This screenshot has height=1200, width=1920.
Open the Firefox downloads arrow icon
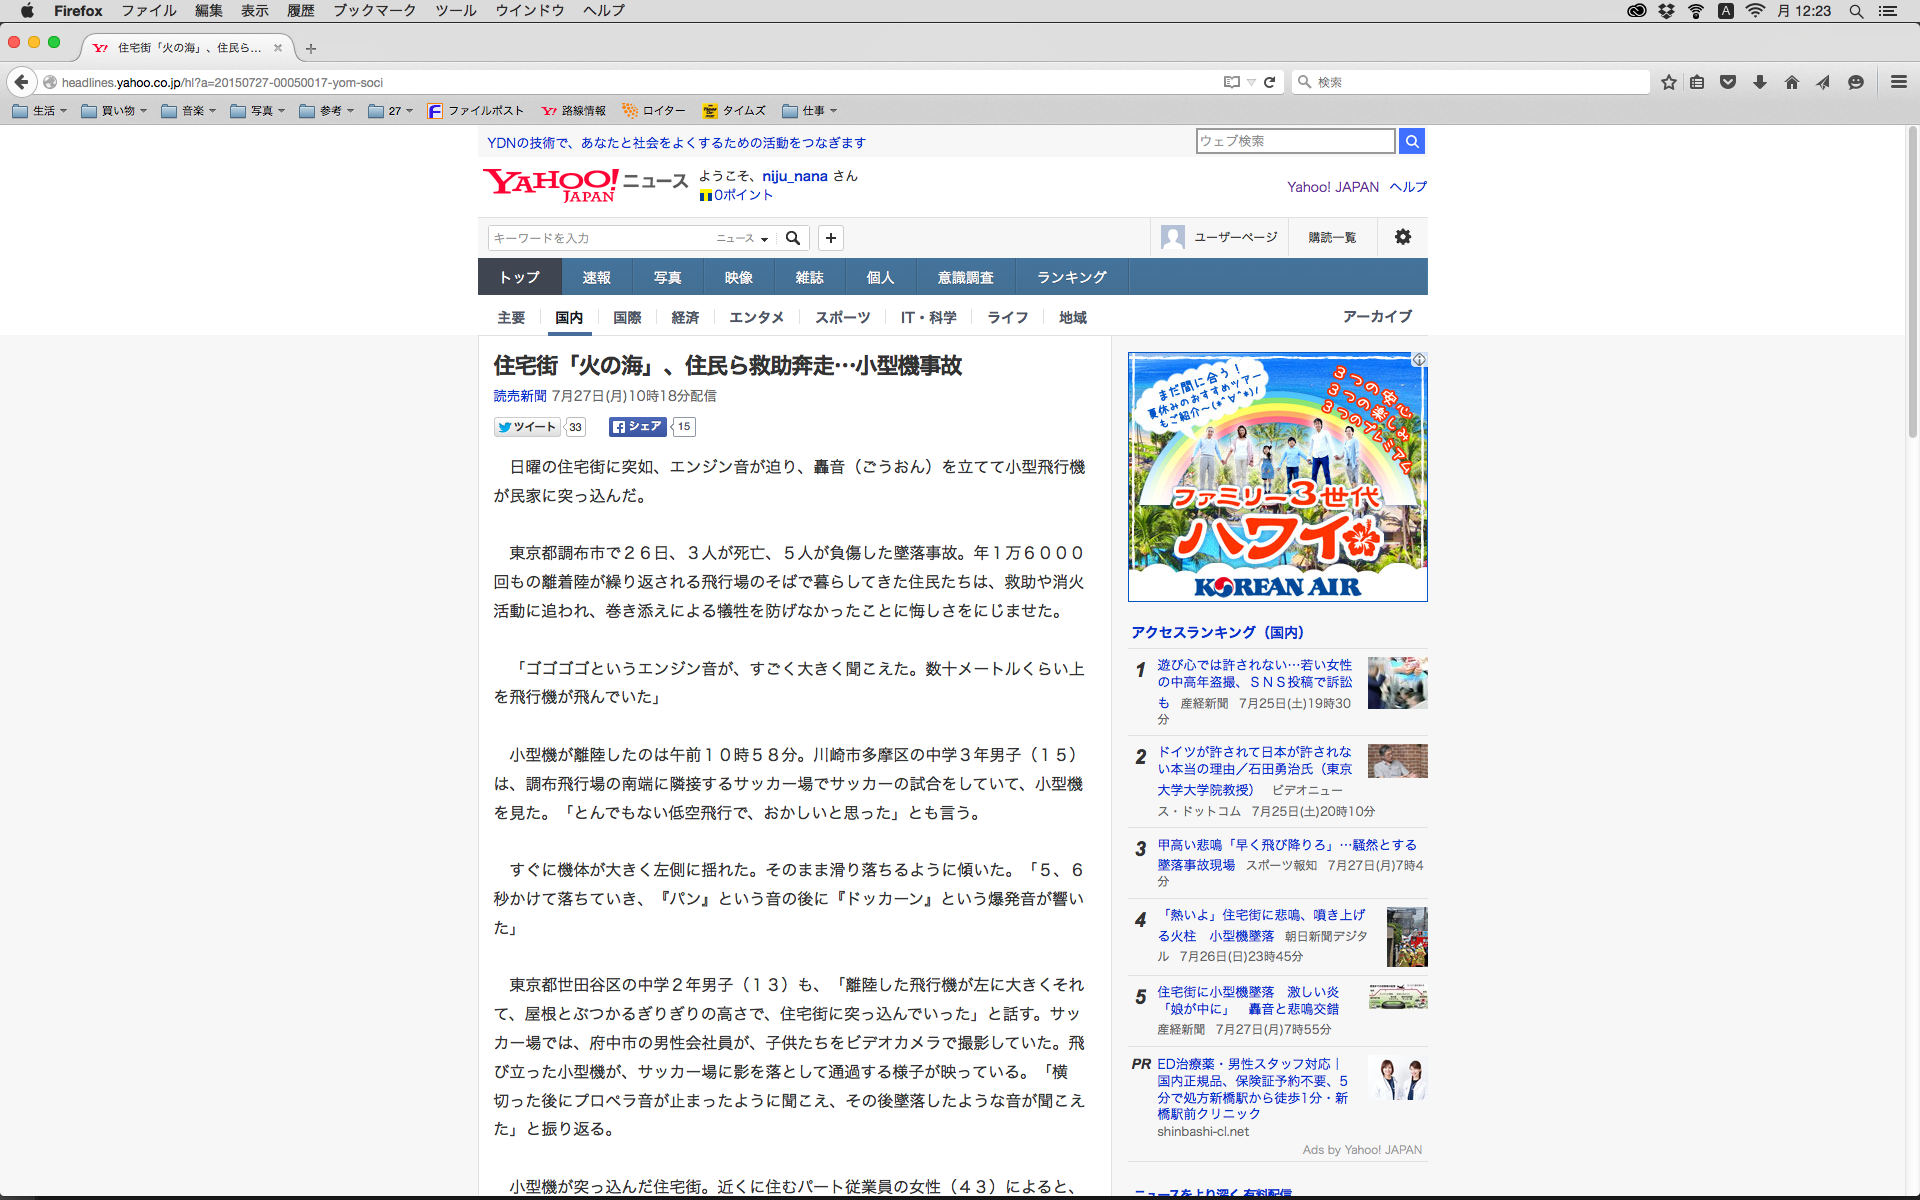click(x=1760, y=82)
